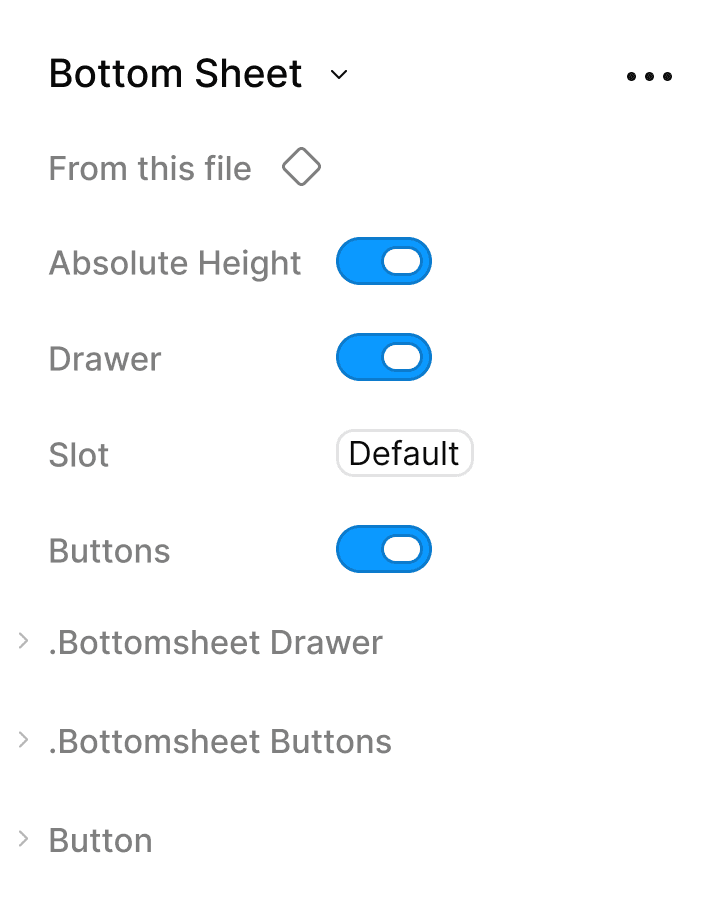This screenshot has width=720, height=906.
Task: Click the Default value text in Slot
Action: pyautogui.click(x=404, y=453)
